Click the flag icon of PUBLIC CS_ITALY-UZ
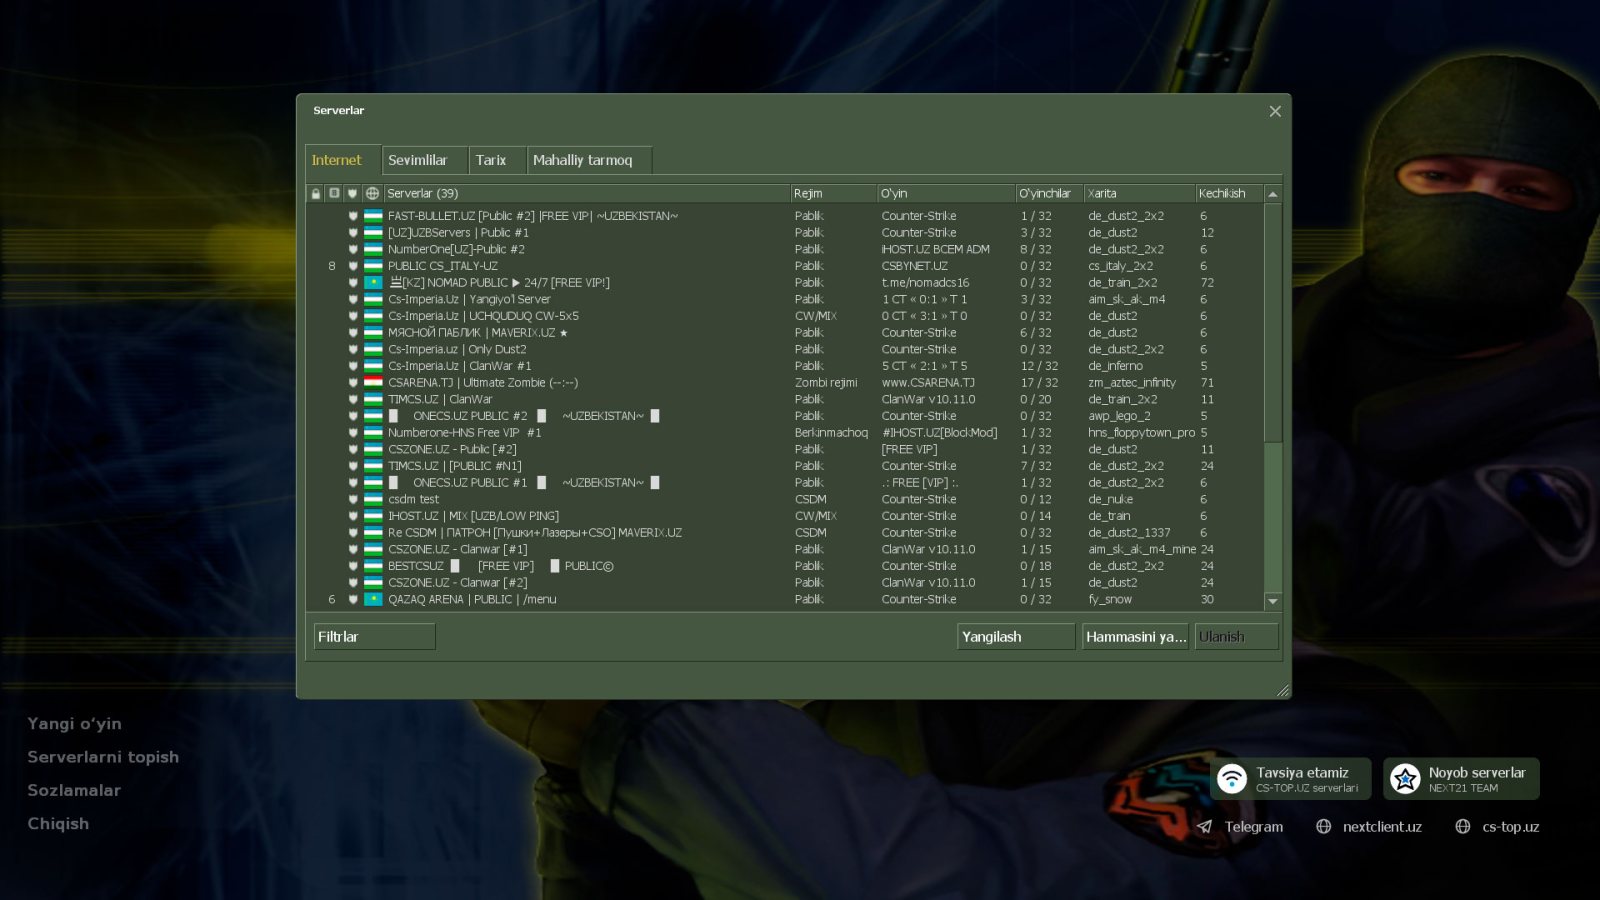The width and height of the screenshot is (1600, 900). (x=373, y=266)
